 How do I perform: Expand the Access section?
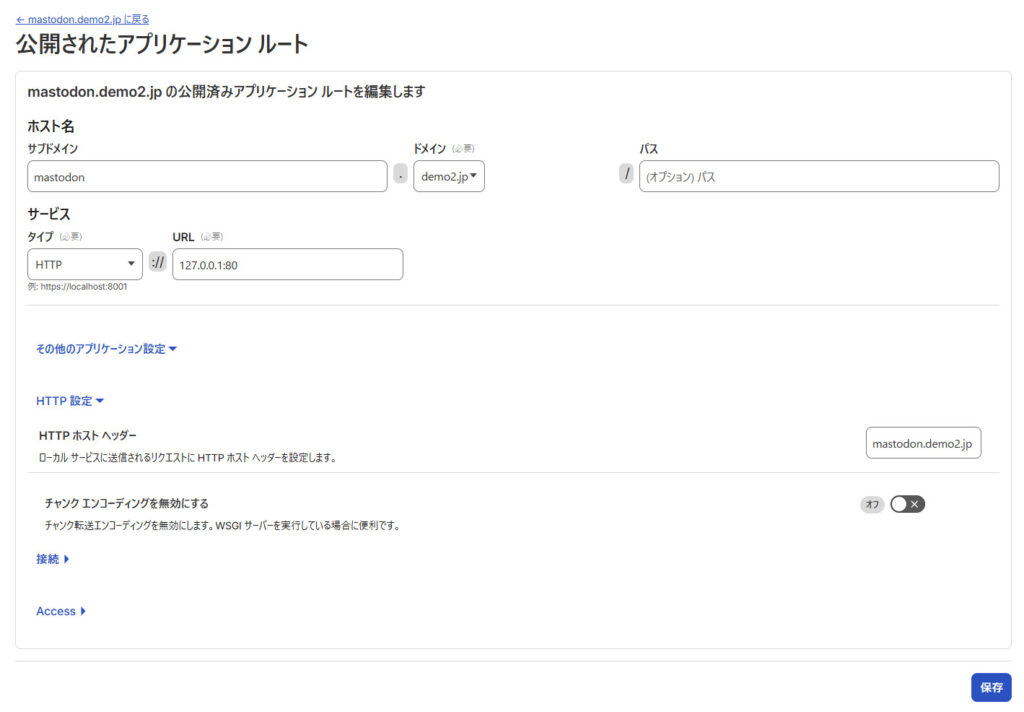(61, 611)
